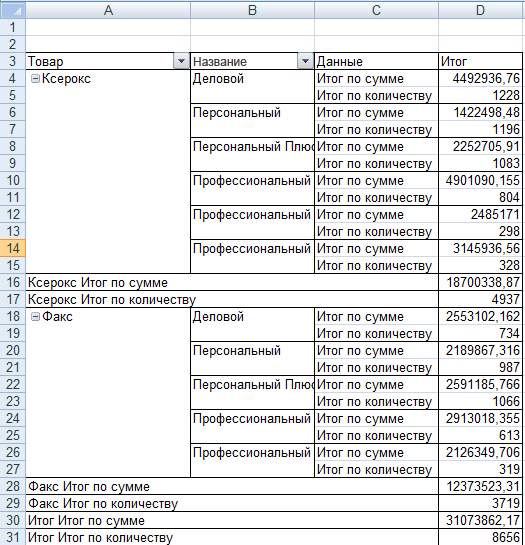Select column D header
The image size is (525, 545).
click(480, 10)
